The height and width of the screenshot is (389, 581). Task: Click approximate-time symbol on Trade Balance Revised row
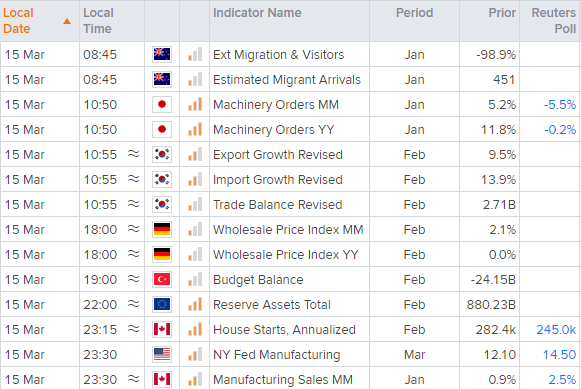(133, 204)
